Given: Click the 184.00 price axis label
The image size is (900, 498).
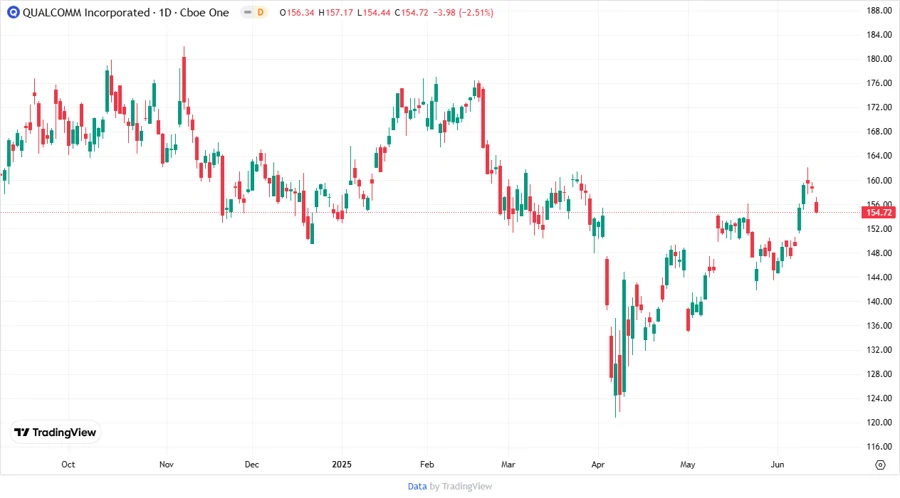Looking at the screenshot, I should tap(879, 34).
